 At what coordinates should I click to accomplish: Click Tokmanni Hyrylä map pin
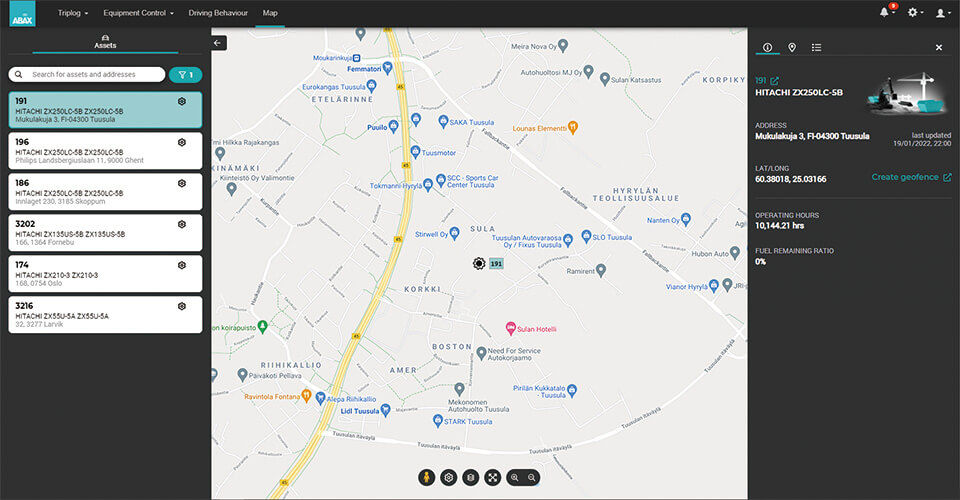(428, 185)
